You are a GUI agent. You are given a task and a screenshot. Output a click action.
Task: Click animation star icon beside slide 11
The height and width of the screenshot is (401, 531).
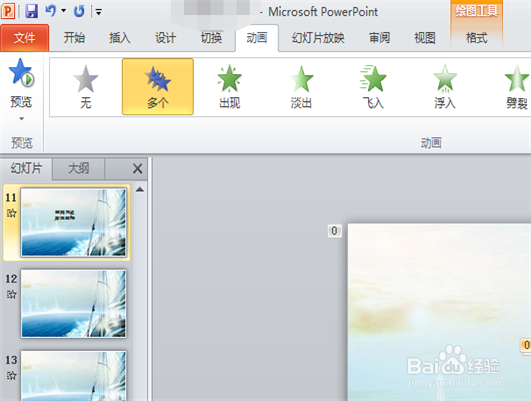[11, 213]
